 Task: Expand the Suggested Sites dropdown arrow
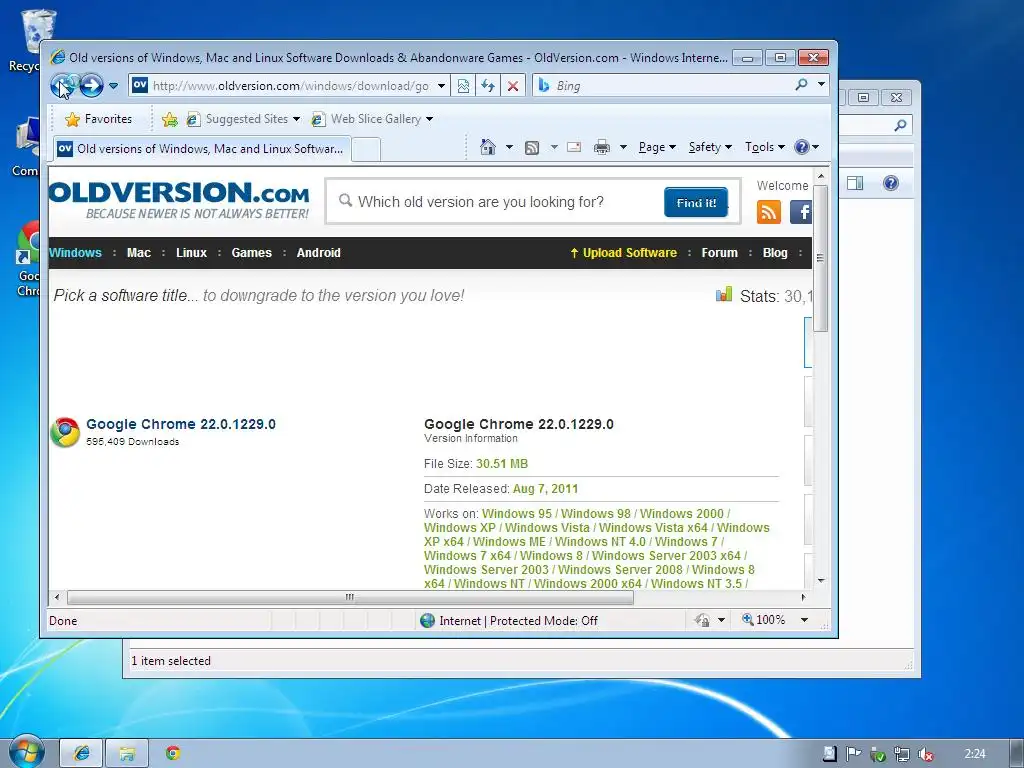point(296,119)
